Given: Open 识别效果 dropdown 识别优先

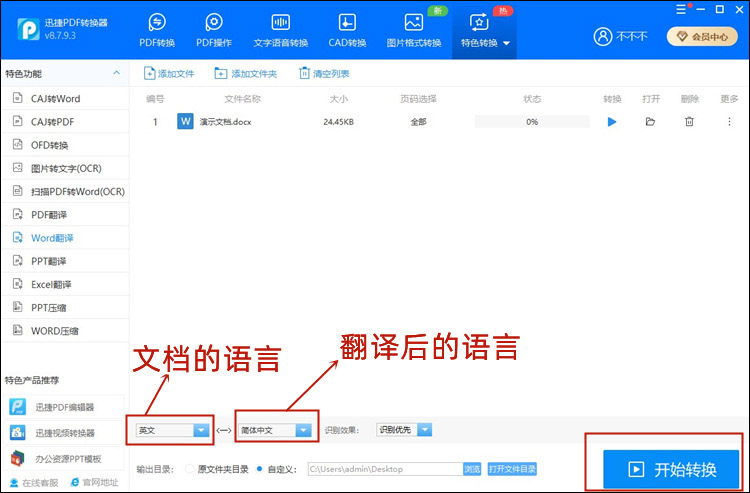Looking at the screenshot, I should [x=404, y=430].
